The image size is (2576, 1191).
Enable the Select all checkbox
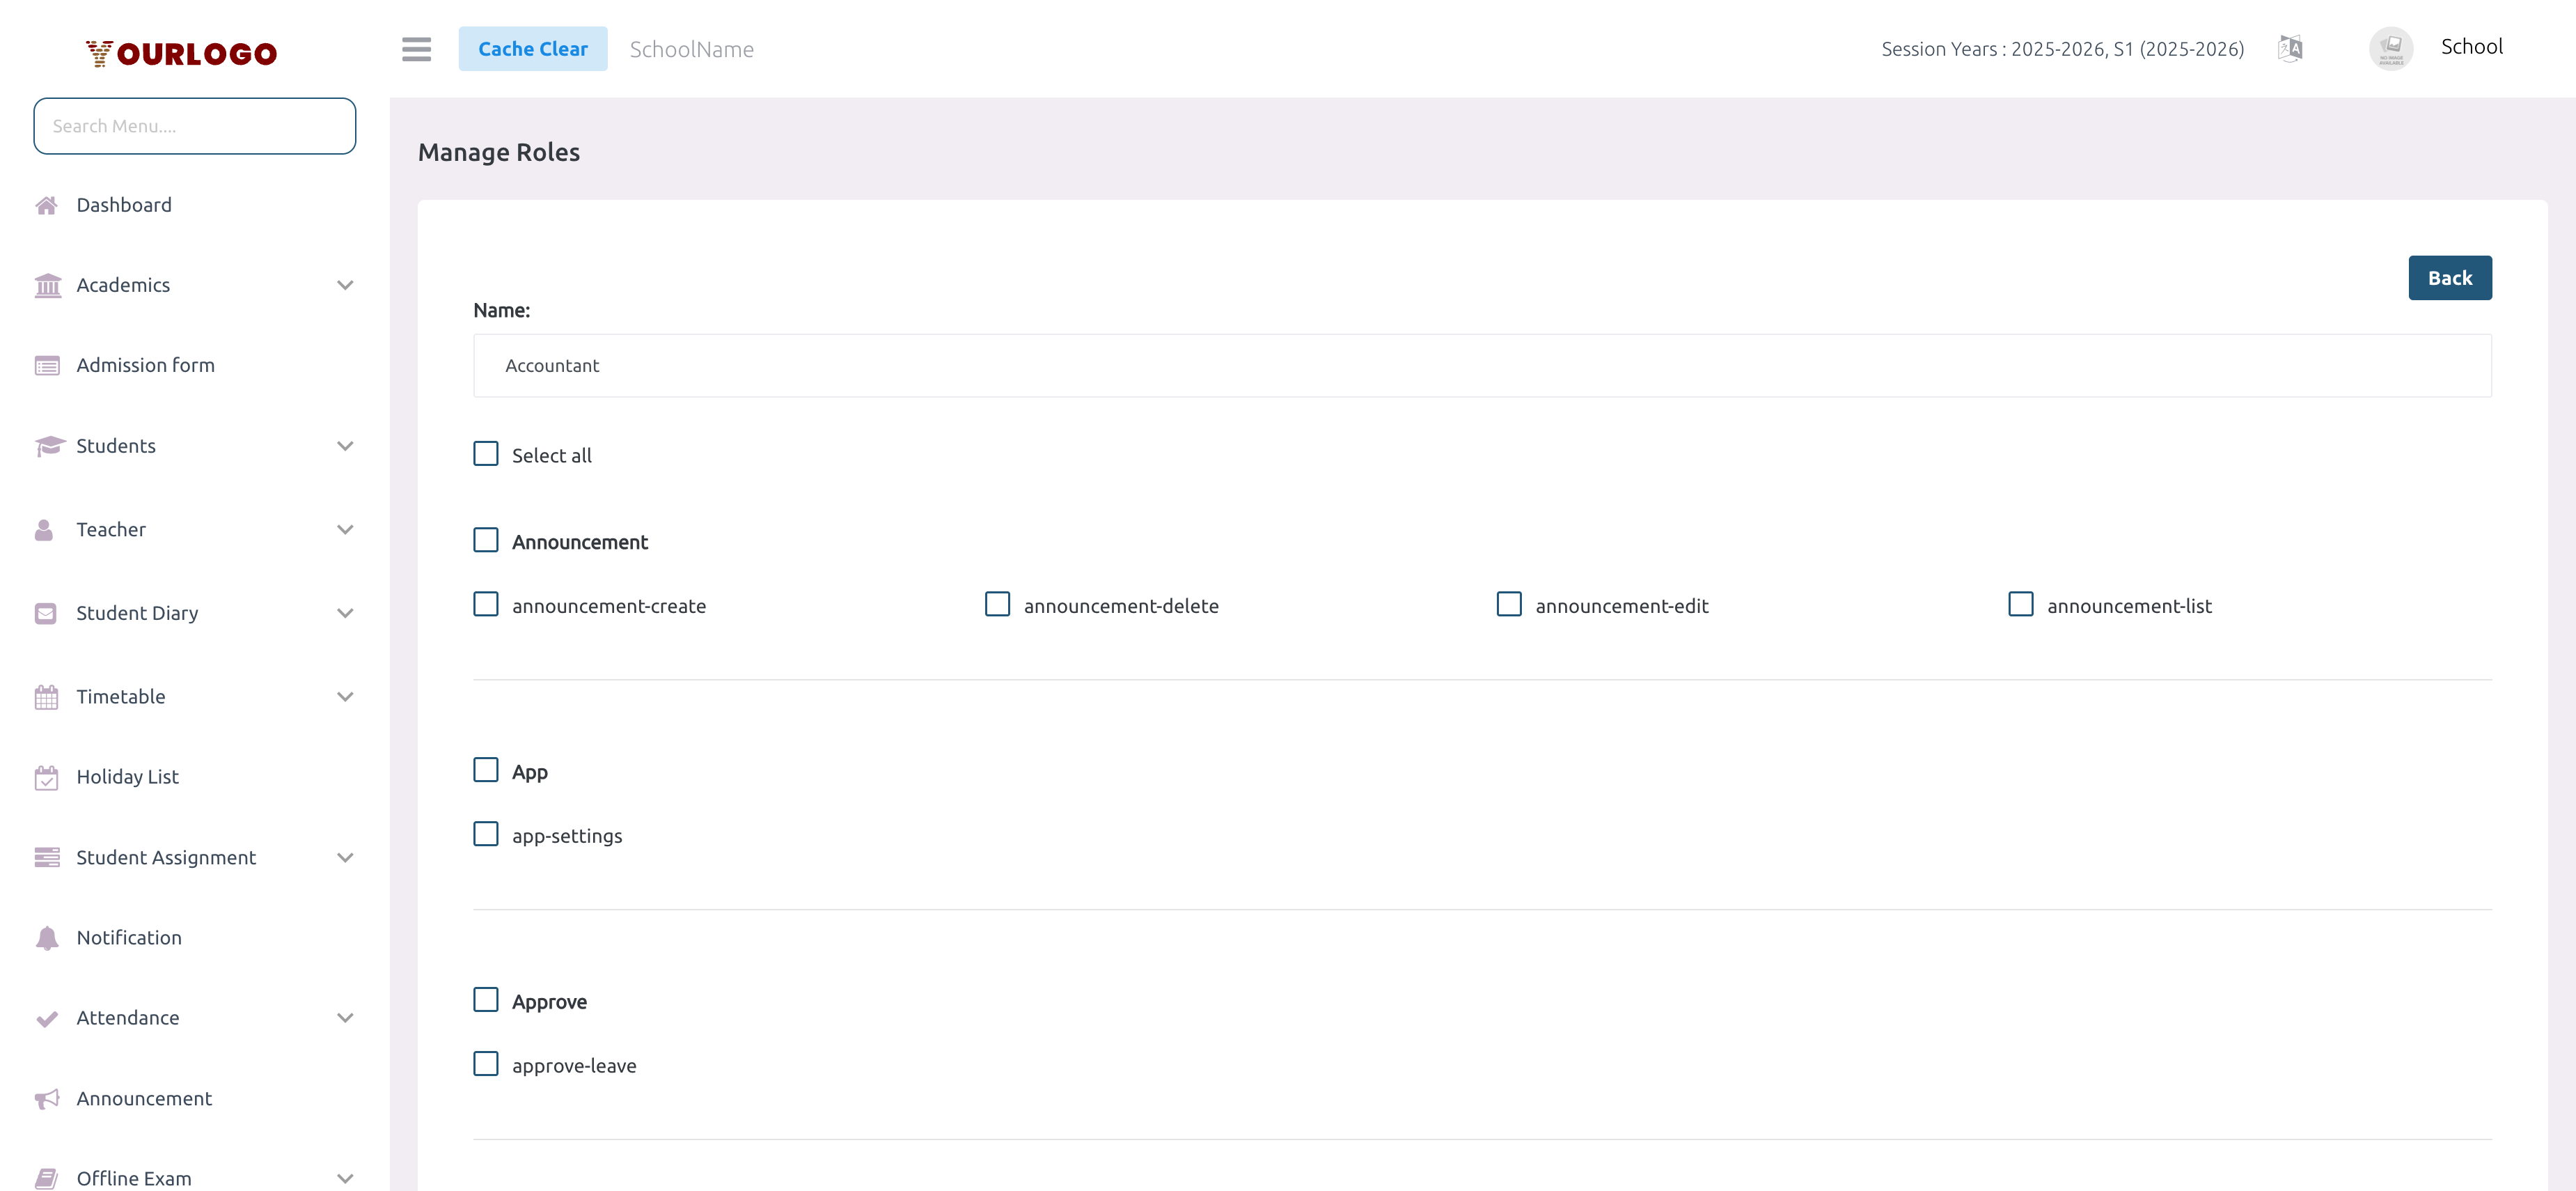click(486, 453)
